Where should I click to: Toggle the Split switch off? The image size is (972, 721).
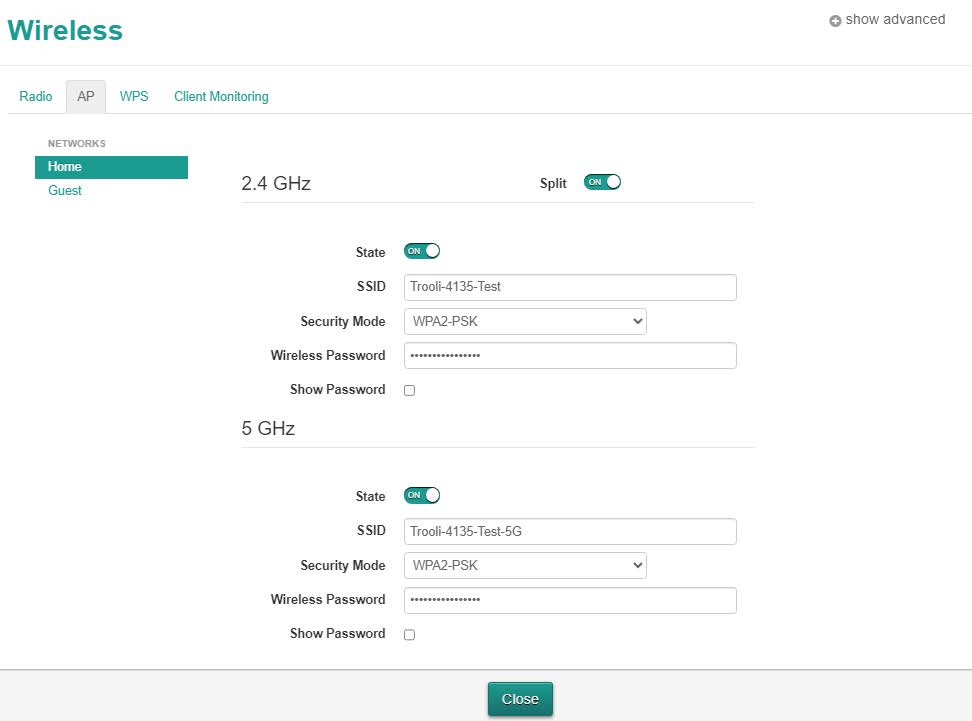pyautogui.click(x=602, y=182)
